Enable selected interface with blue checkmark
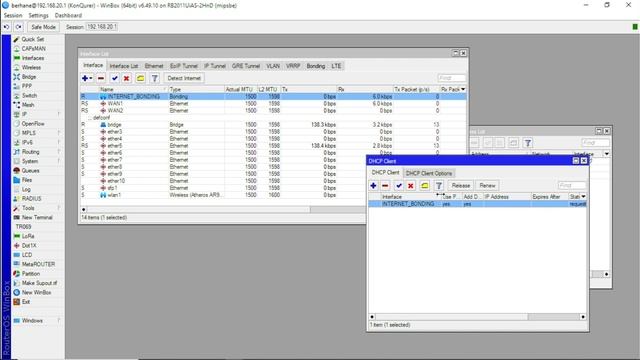Viewport: 640px width, 360px height. coord(115,78)
